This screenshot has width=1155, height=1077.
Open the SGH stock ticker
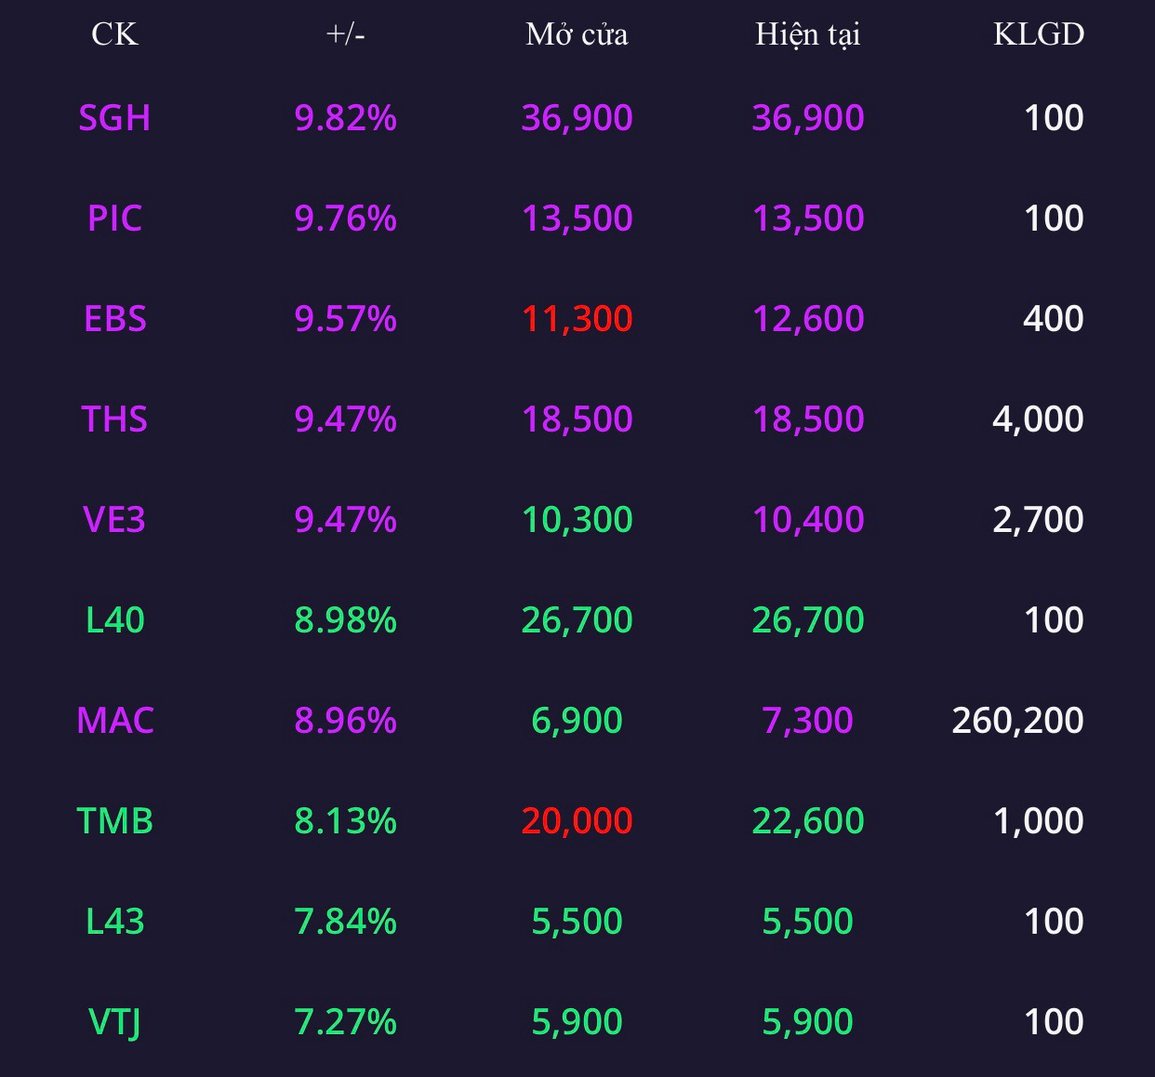click(114, 118)
